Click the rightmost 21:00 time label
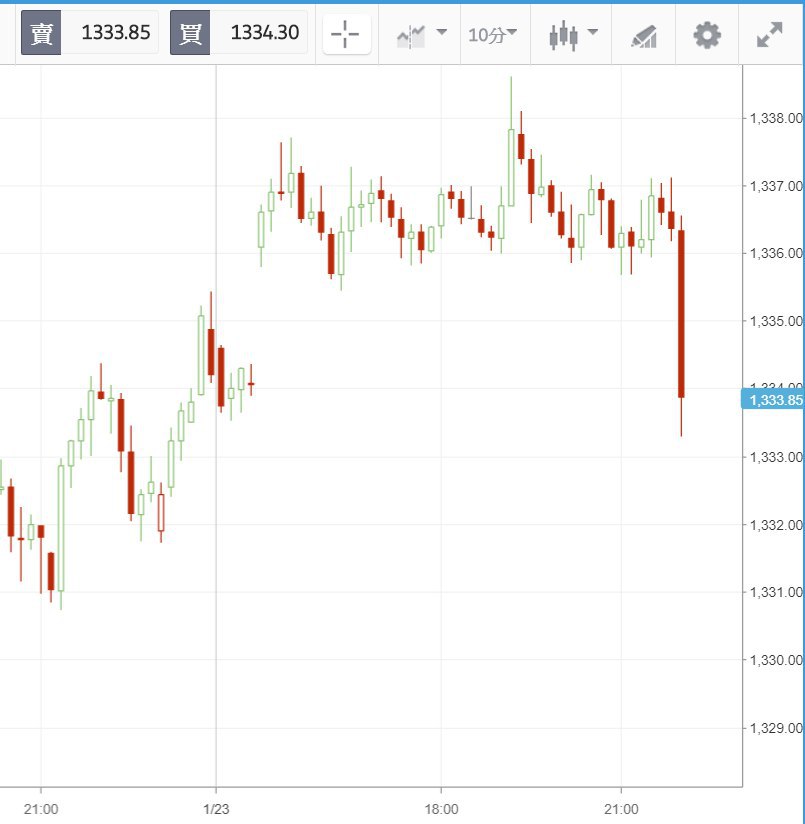Screen dimensions: 805x824 click(620, 808)
